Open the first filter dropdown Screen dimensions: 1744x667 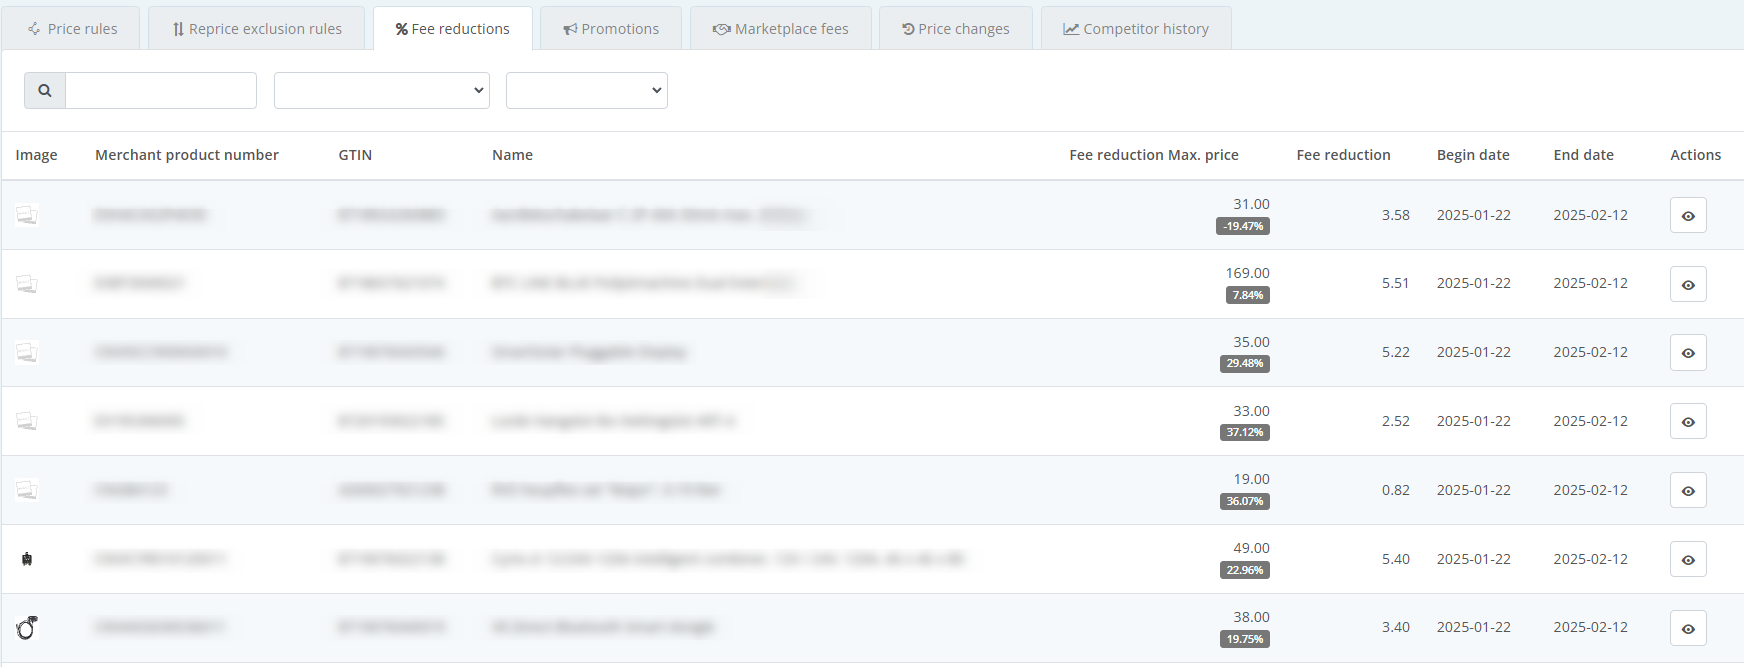[381, 90]
